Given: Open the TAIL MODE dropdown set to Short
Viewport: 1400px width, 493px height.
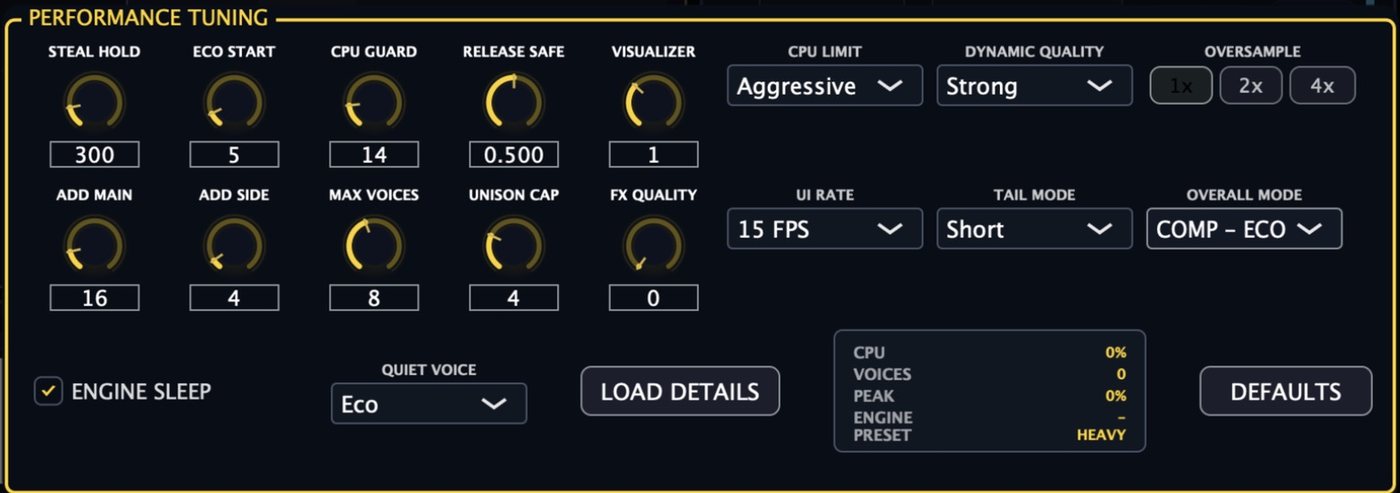Looking at the screenshot, I should (1035, 229).
